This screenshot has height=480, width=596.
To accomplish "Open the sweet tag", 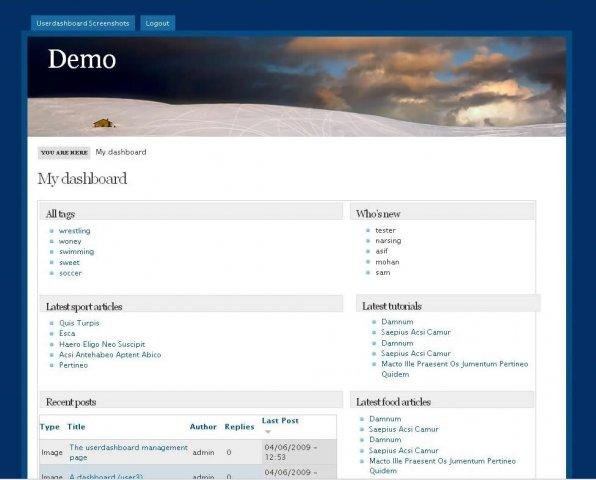I will [69, 263].
